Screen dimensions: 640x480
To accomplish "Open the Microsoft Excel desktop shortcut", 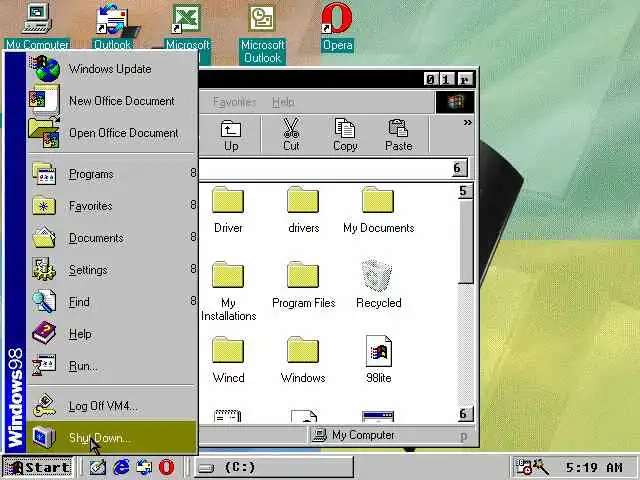I will pyautogui.click(x=187, y=33).
